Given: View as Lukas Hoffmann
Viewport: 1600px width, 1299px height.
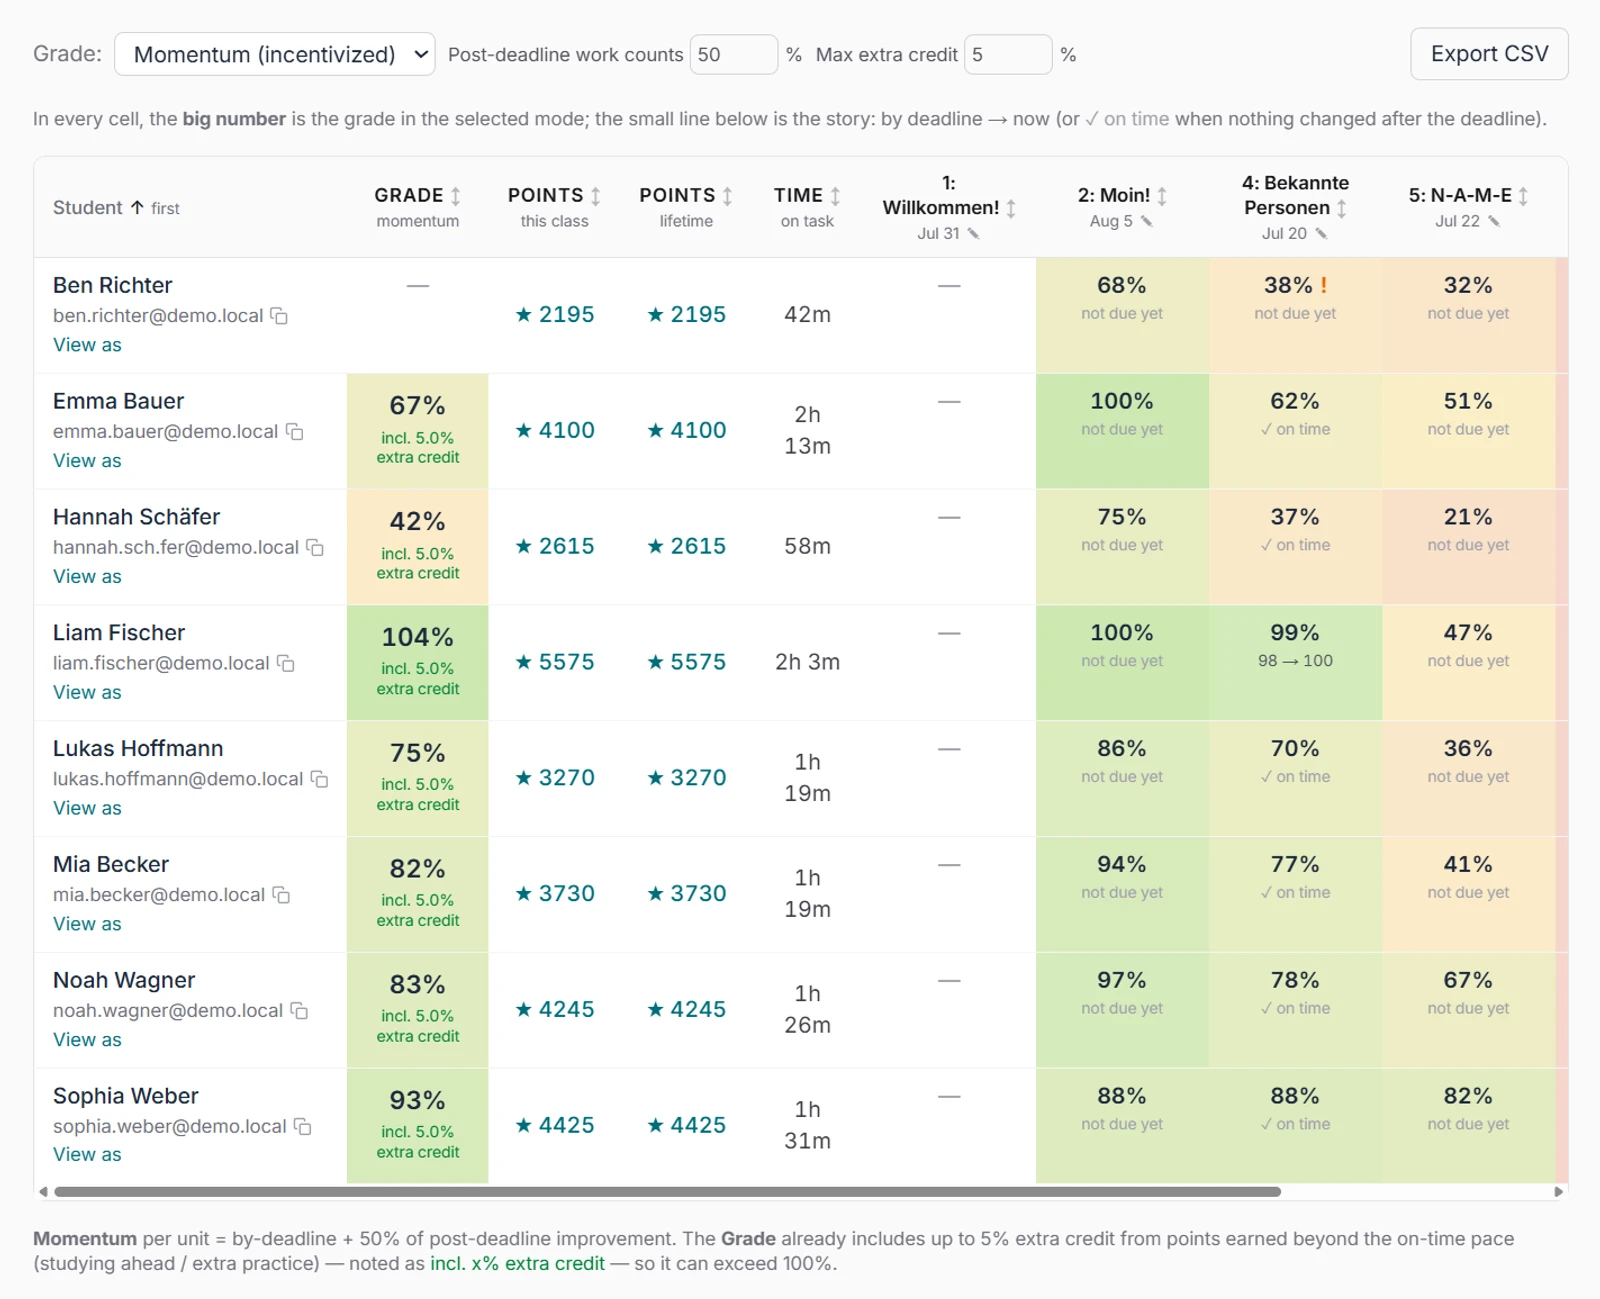Looking at the screenshot, I should (x=87, y=808).
